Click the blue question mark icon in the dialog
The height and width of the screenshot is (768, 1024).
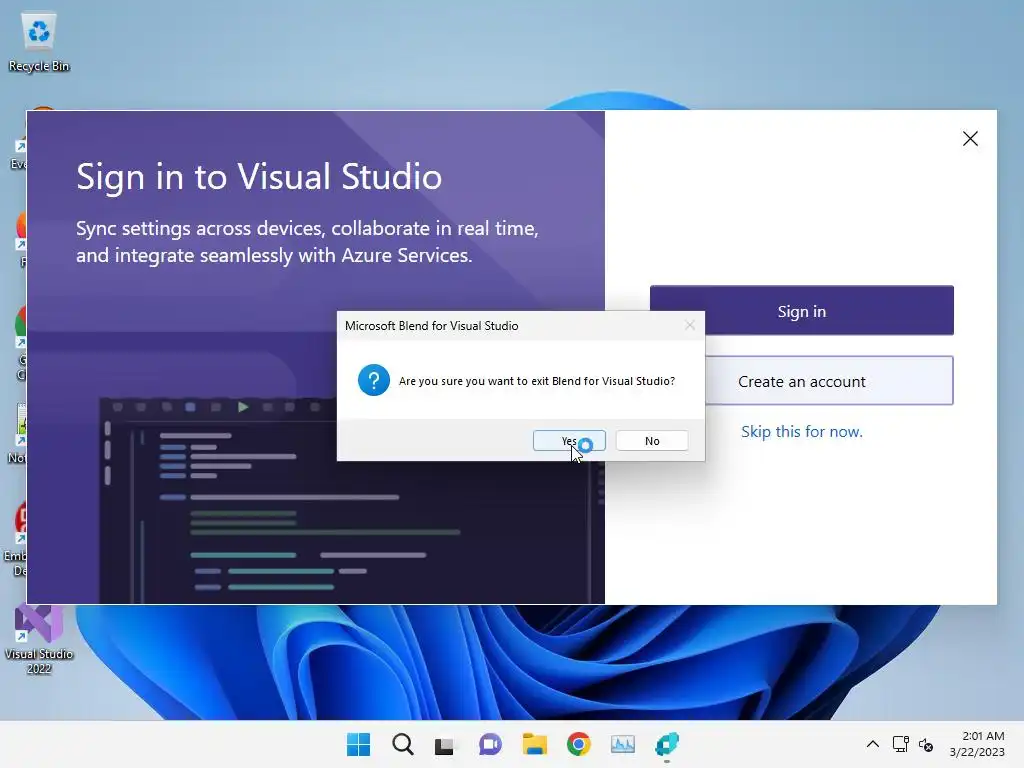[374, 380]
